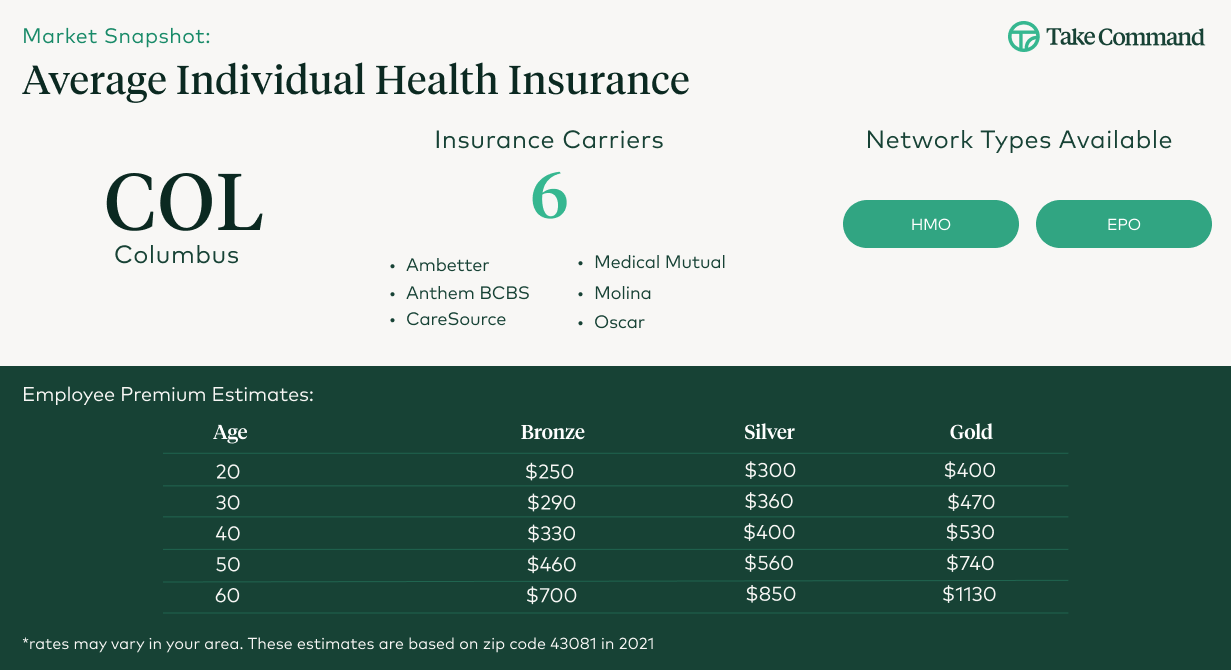Image resolution: width=1231 pixels, height=670 pixels.
Task: Click Anthem BCBS in carrier list
Action: [467, 293]
